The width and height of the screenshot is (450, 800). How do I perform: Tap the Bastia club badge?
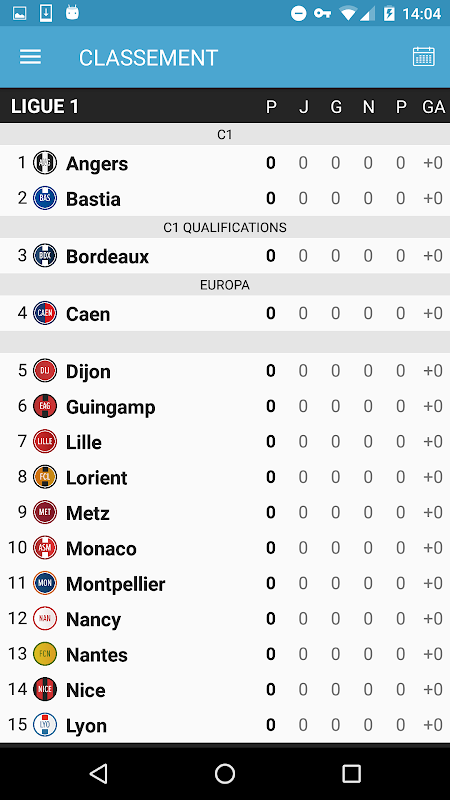coord(45,198)
